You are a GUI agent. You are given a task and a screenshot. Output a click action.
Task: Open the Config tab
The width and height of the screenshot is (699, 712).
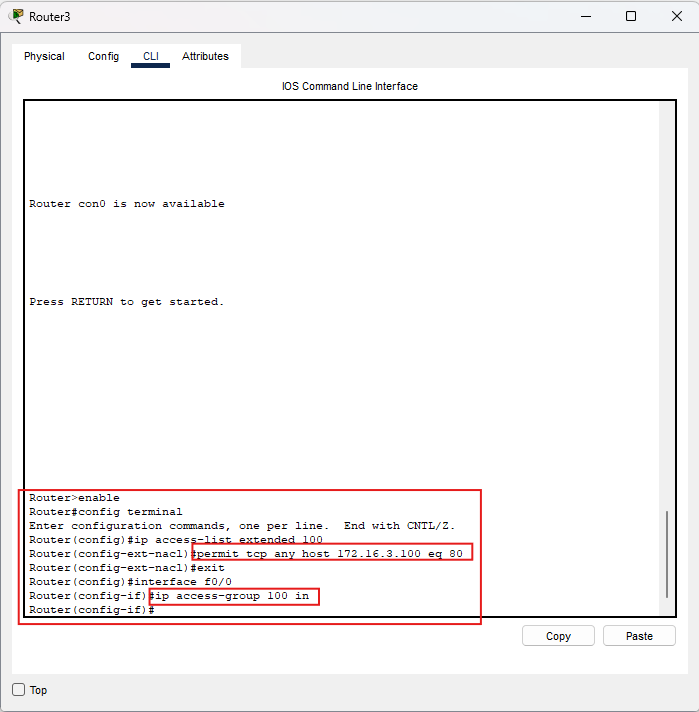point(103,57)
